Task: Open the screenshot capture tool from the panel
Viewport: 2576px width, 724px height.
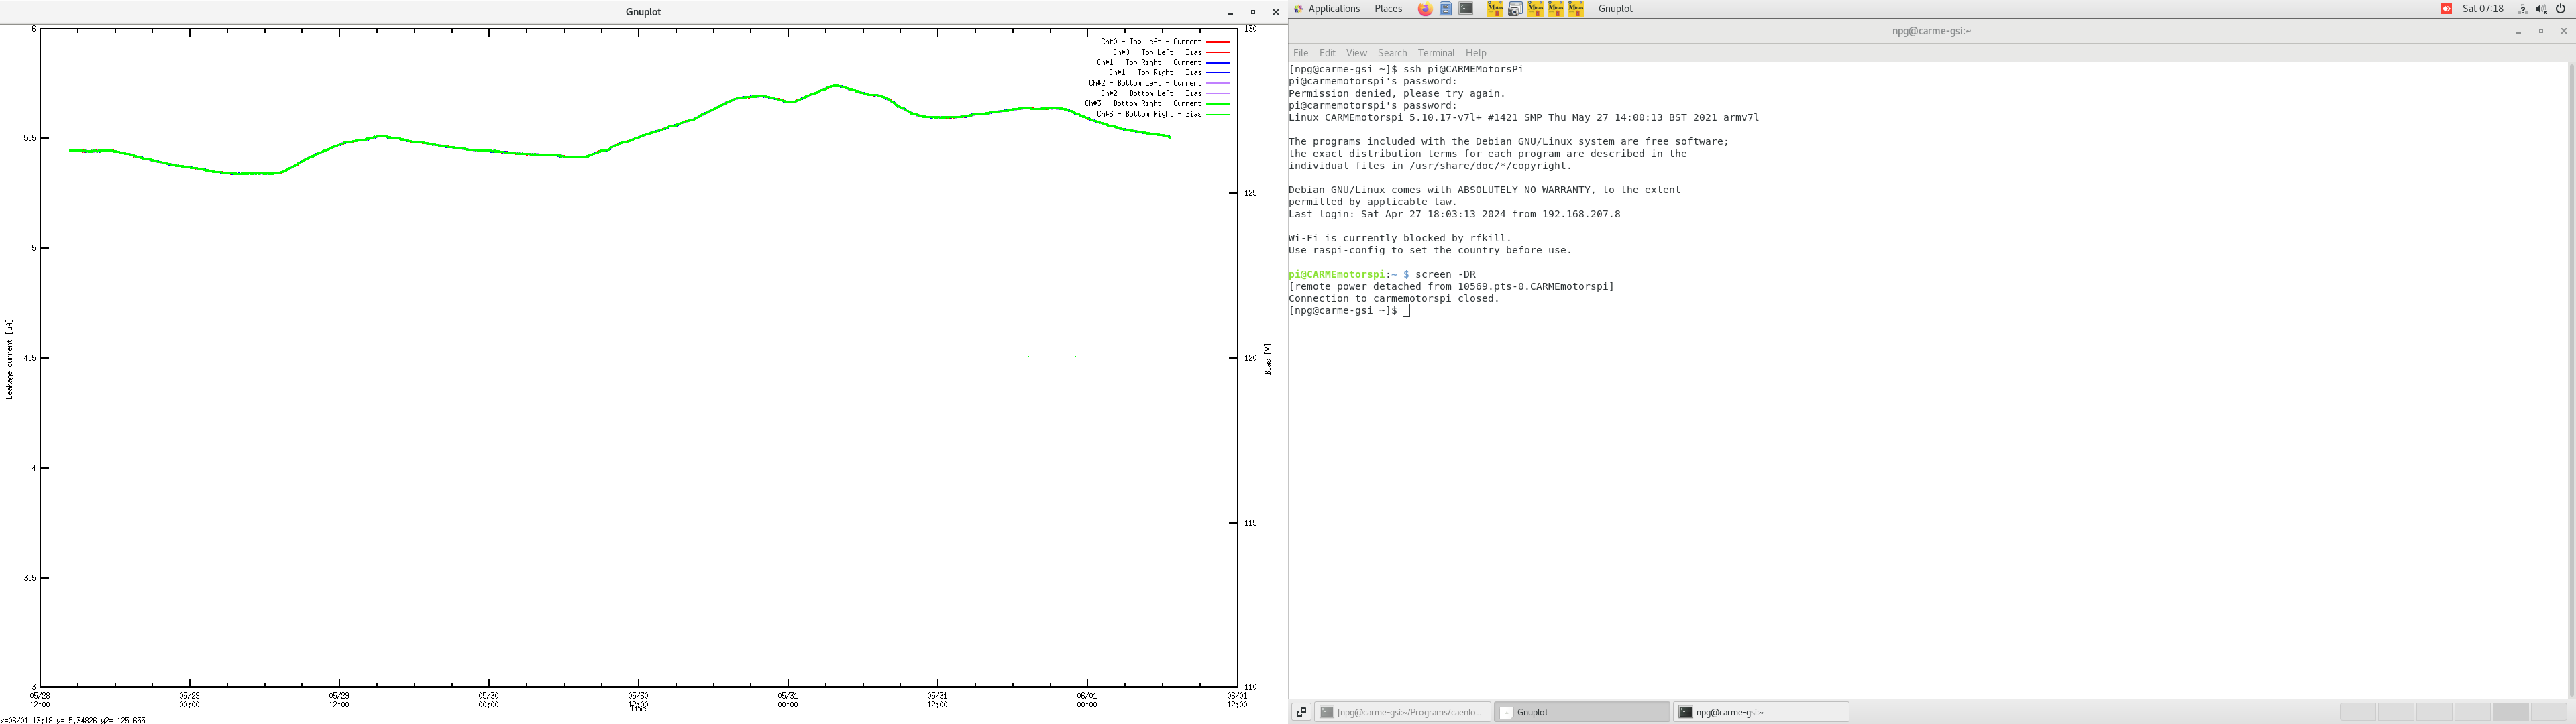Action: coord(1515,8)
